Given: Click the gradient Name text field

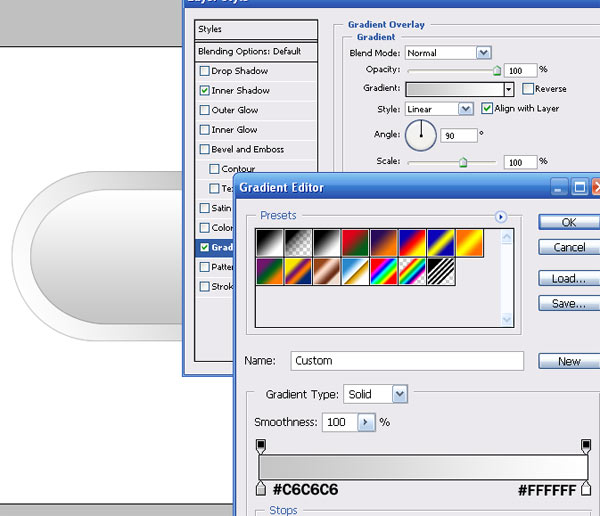Looking at the screenshot, I should [407, 361].
